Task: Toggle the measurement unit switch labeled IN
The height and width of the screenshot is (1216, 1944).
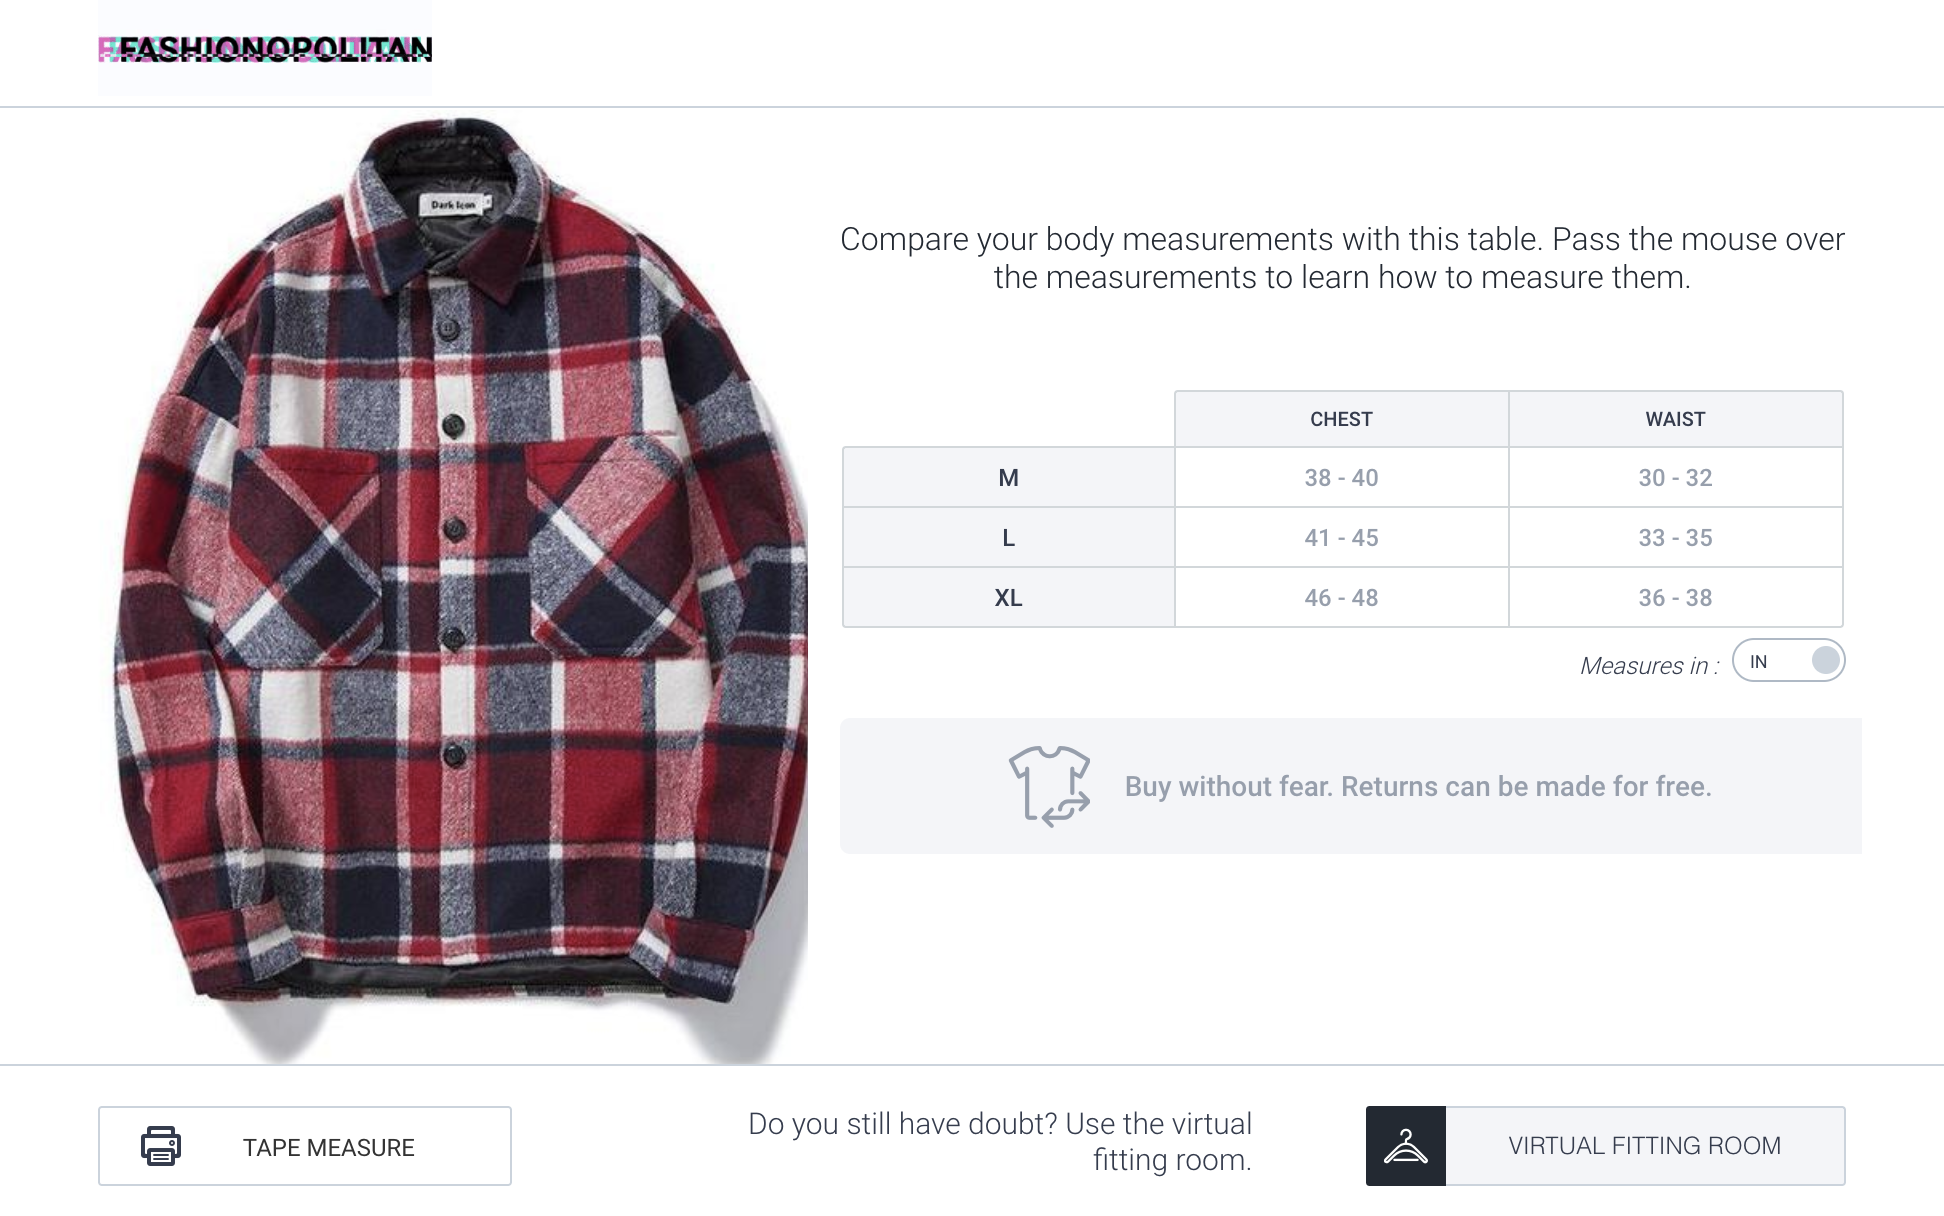Action: [1789, 661]
